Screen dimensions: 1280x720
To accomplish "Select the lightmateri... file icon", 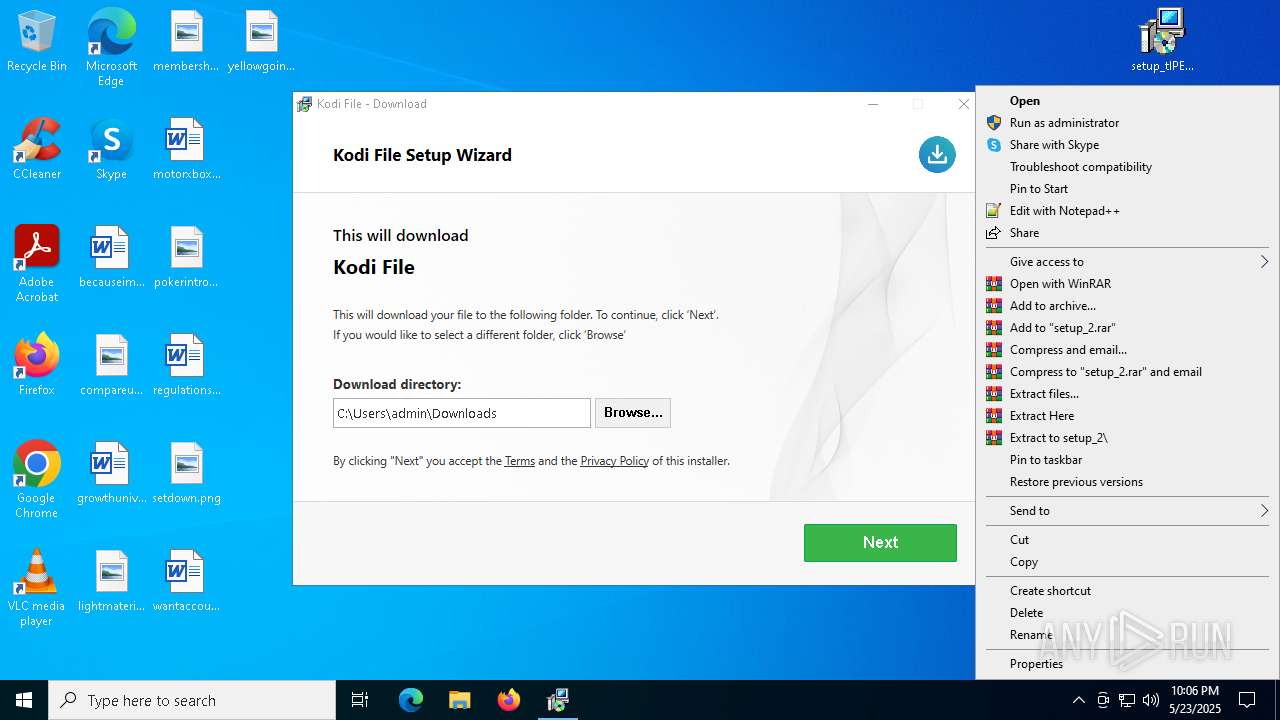I will 111,581.
